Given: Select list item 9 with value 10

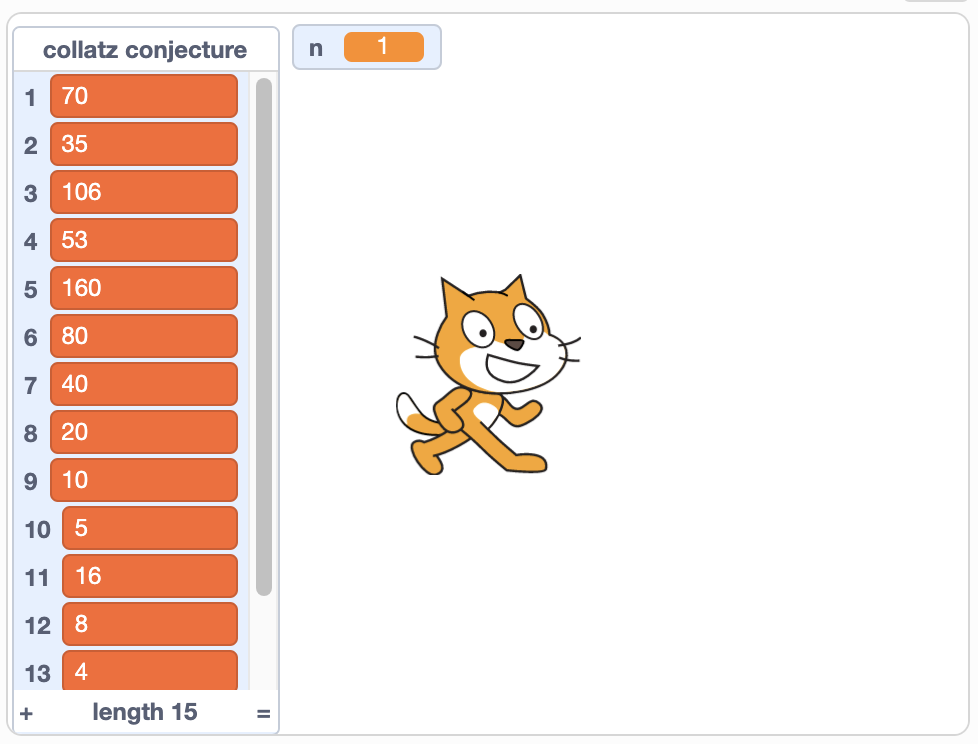Looking at the screenshot, I should click(144, 480).
